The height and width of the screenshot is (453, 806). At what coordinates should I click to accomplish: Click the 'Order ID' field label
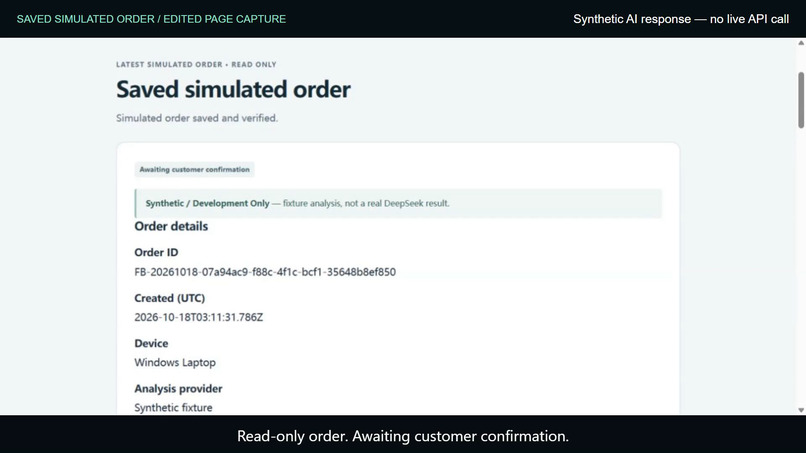[x=156, y=252]
